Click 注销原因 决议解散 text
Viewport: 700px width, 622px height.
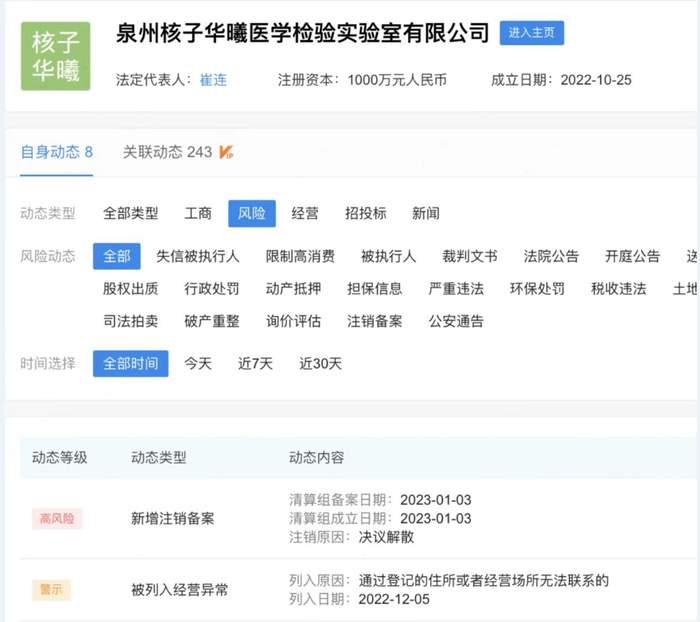click(352, 537)
